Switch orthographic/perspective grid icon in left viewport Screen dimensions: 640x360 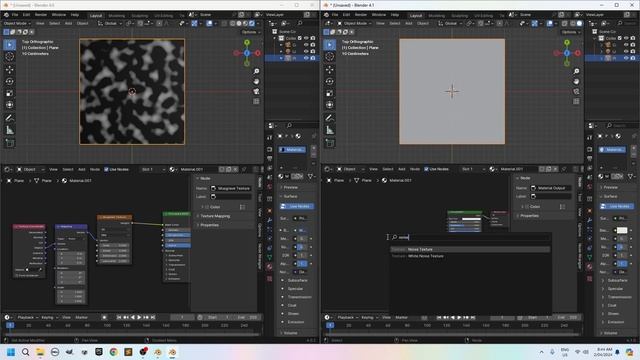tap(256, 101)
